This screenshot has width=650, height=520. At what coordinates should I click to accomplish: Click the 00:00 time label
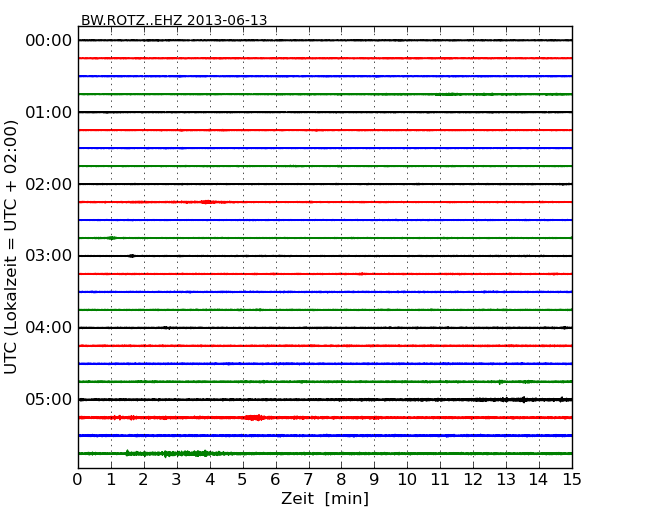point(49,41)
